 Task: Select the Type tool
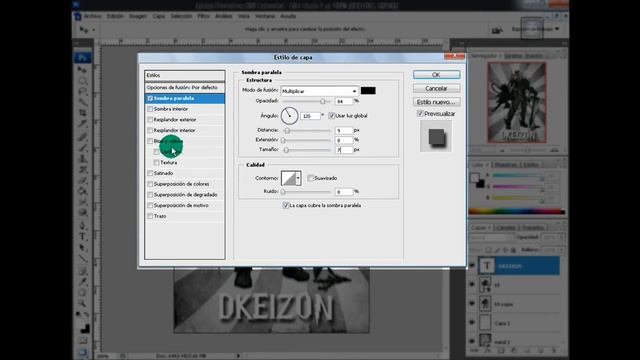82,236
